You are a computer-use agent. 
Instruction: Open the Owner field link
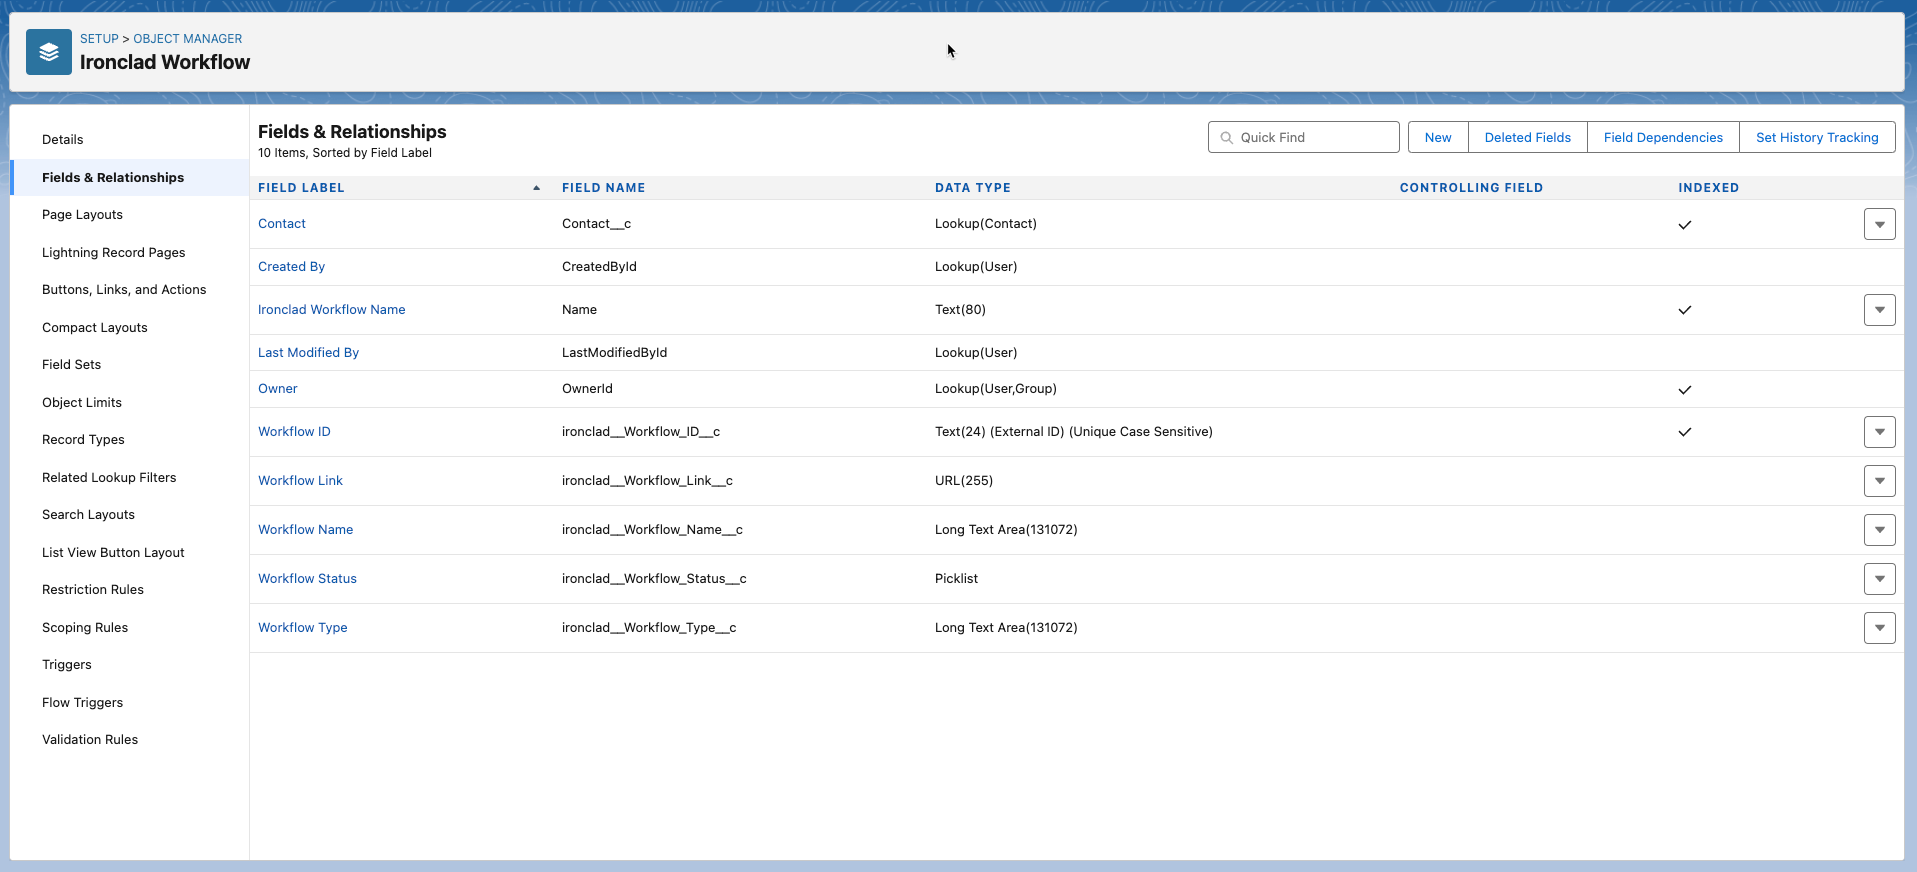278,389
